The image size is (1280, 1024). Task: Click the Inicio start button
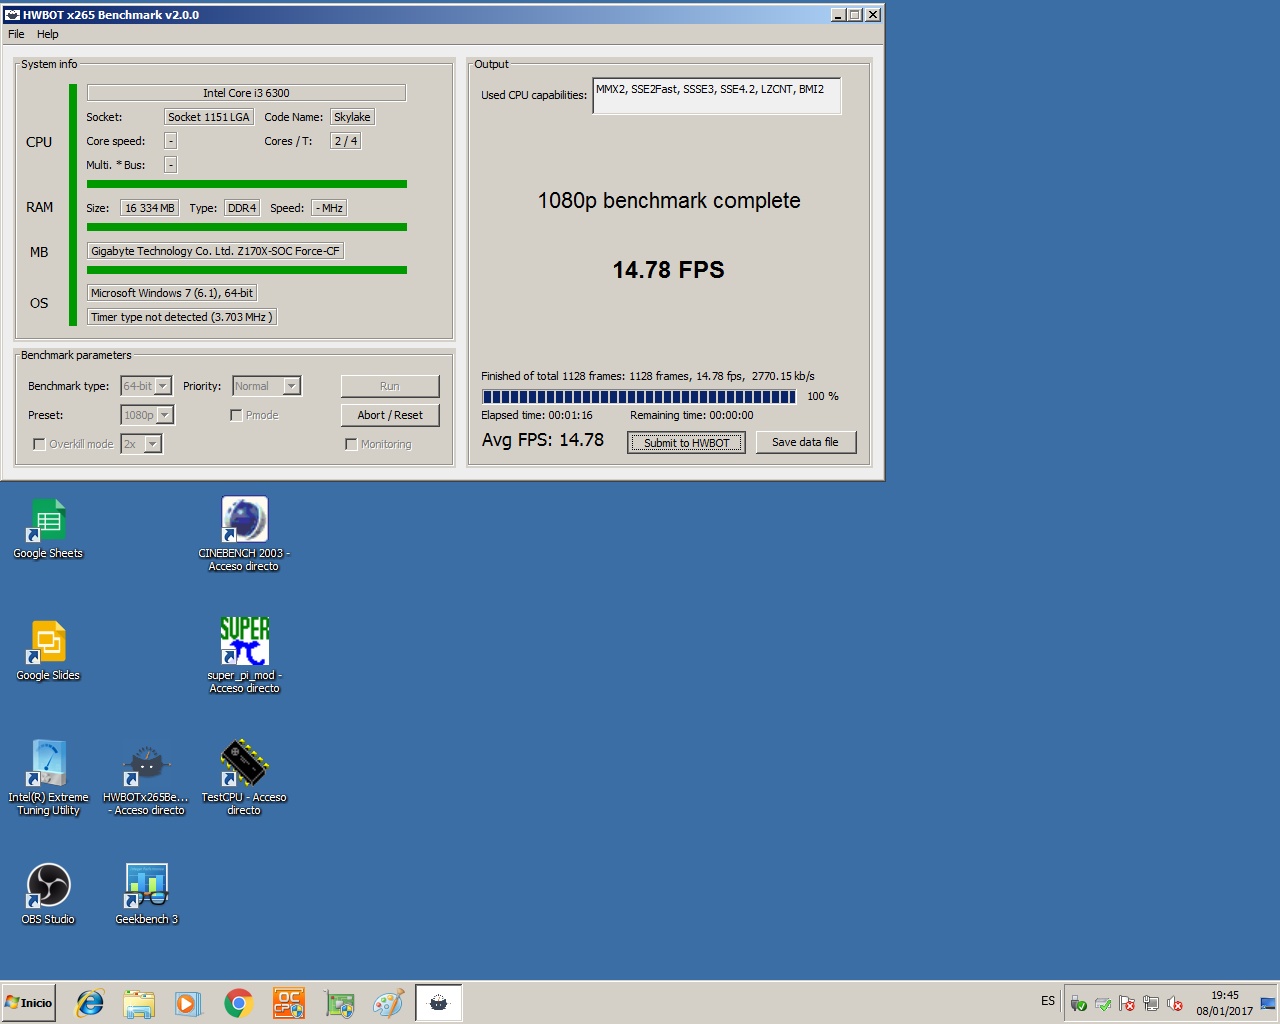[x=28, y=1003]
